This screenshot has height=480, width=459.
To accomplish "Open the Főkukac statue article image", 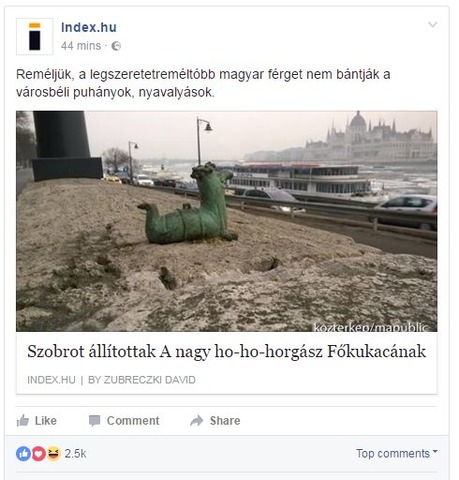I will 227,221.
